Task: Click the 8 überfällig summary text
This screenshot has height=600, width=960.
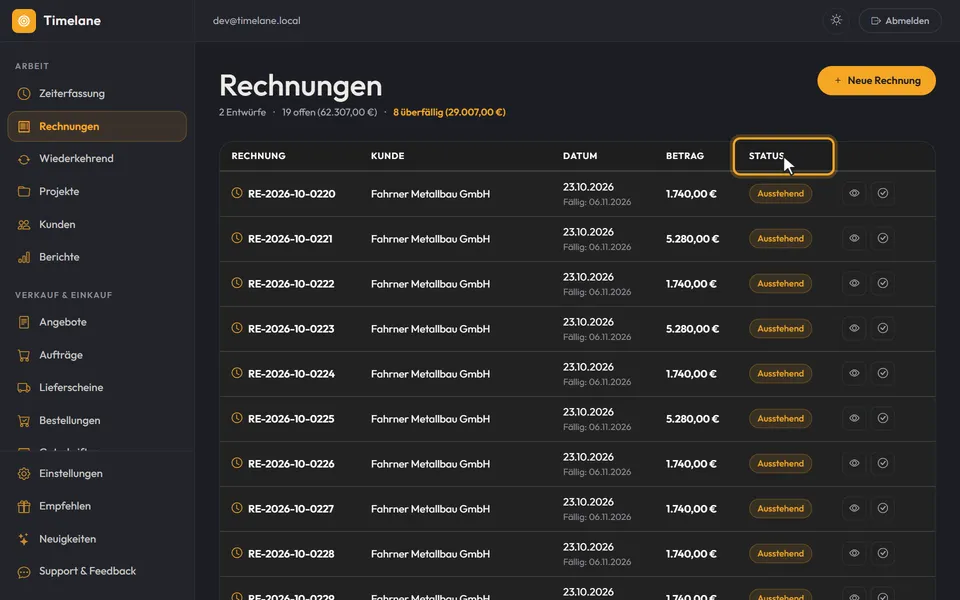Action: pyautogui.click(x=449, y=112)
